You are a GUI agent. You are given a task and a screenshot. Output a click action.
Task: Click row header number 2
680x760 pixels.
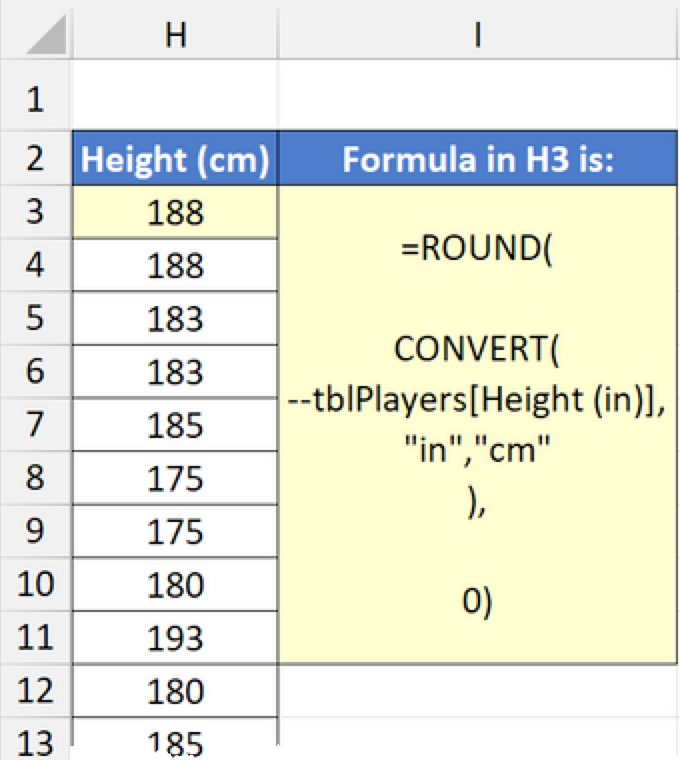(36, 158)
